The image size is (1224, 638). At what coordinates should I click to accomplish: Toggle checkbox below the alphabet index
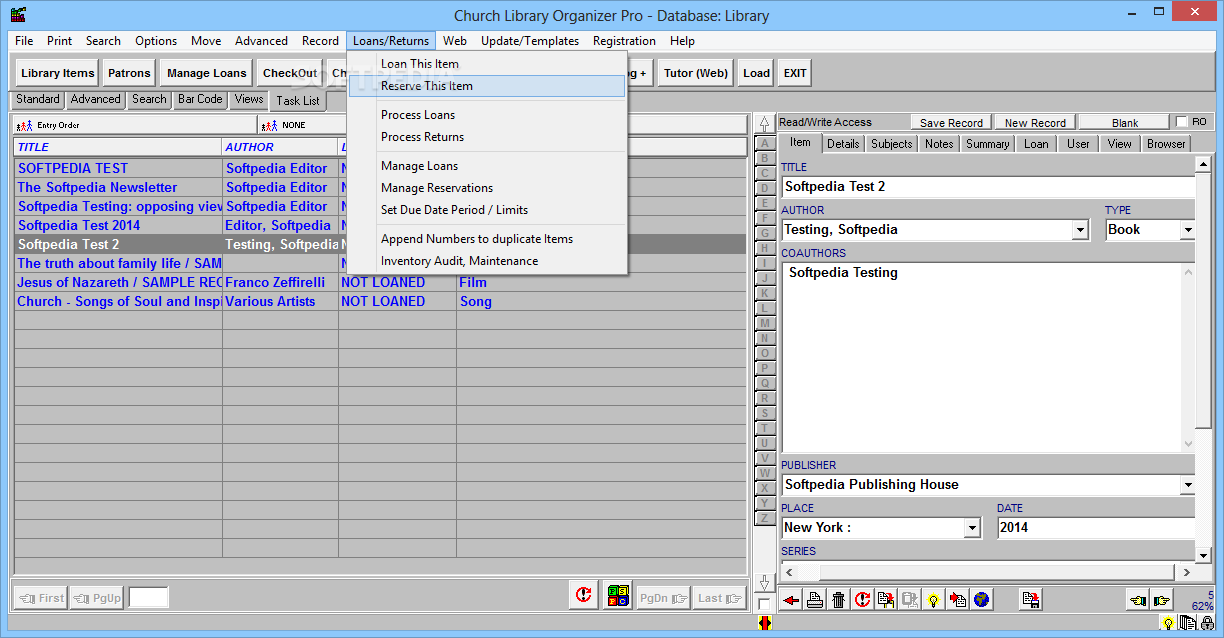(x=764, y=604)
